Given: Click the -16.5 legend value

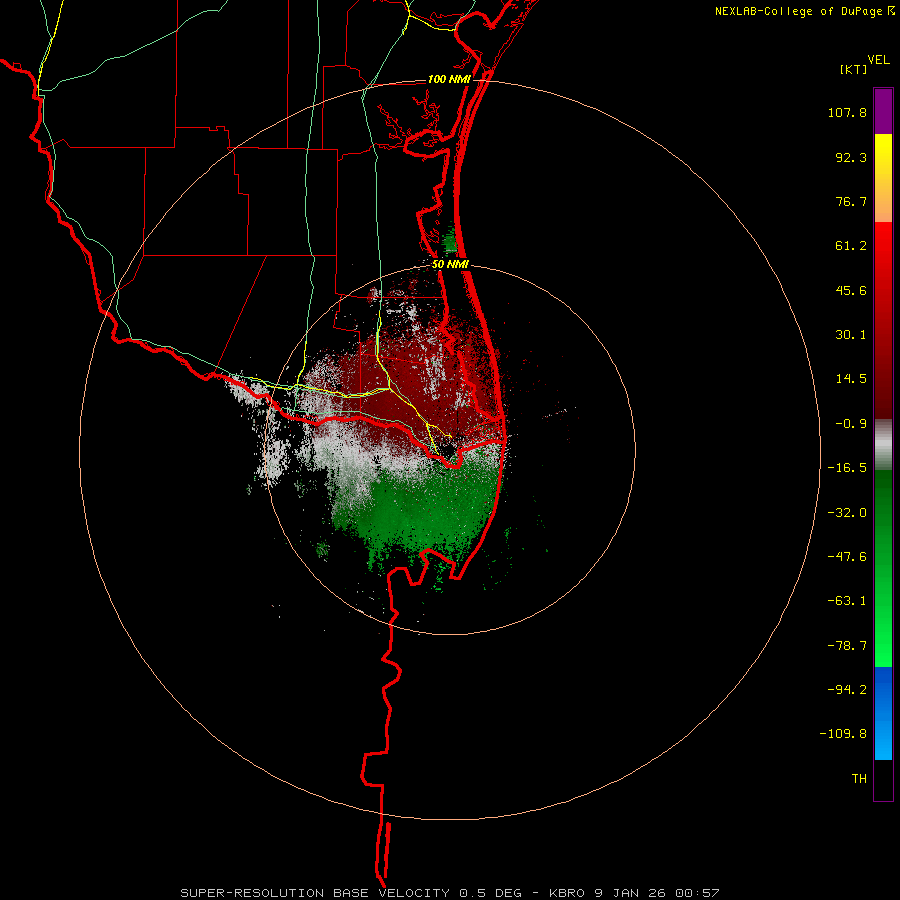Looking at the screenshot, I should [x=847, y=468].
